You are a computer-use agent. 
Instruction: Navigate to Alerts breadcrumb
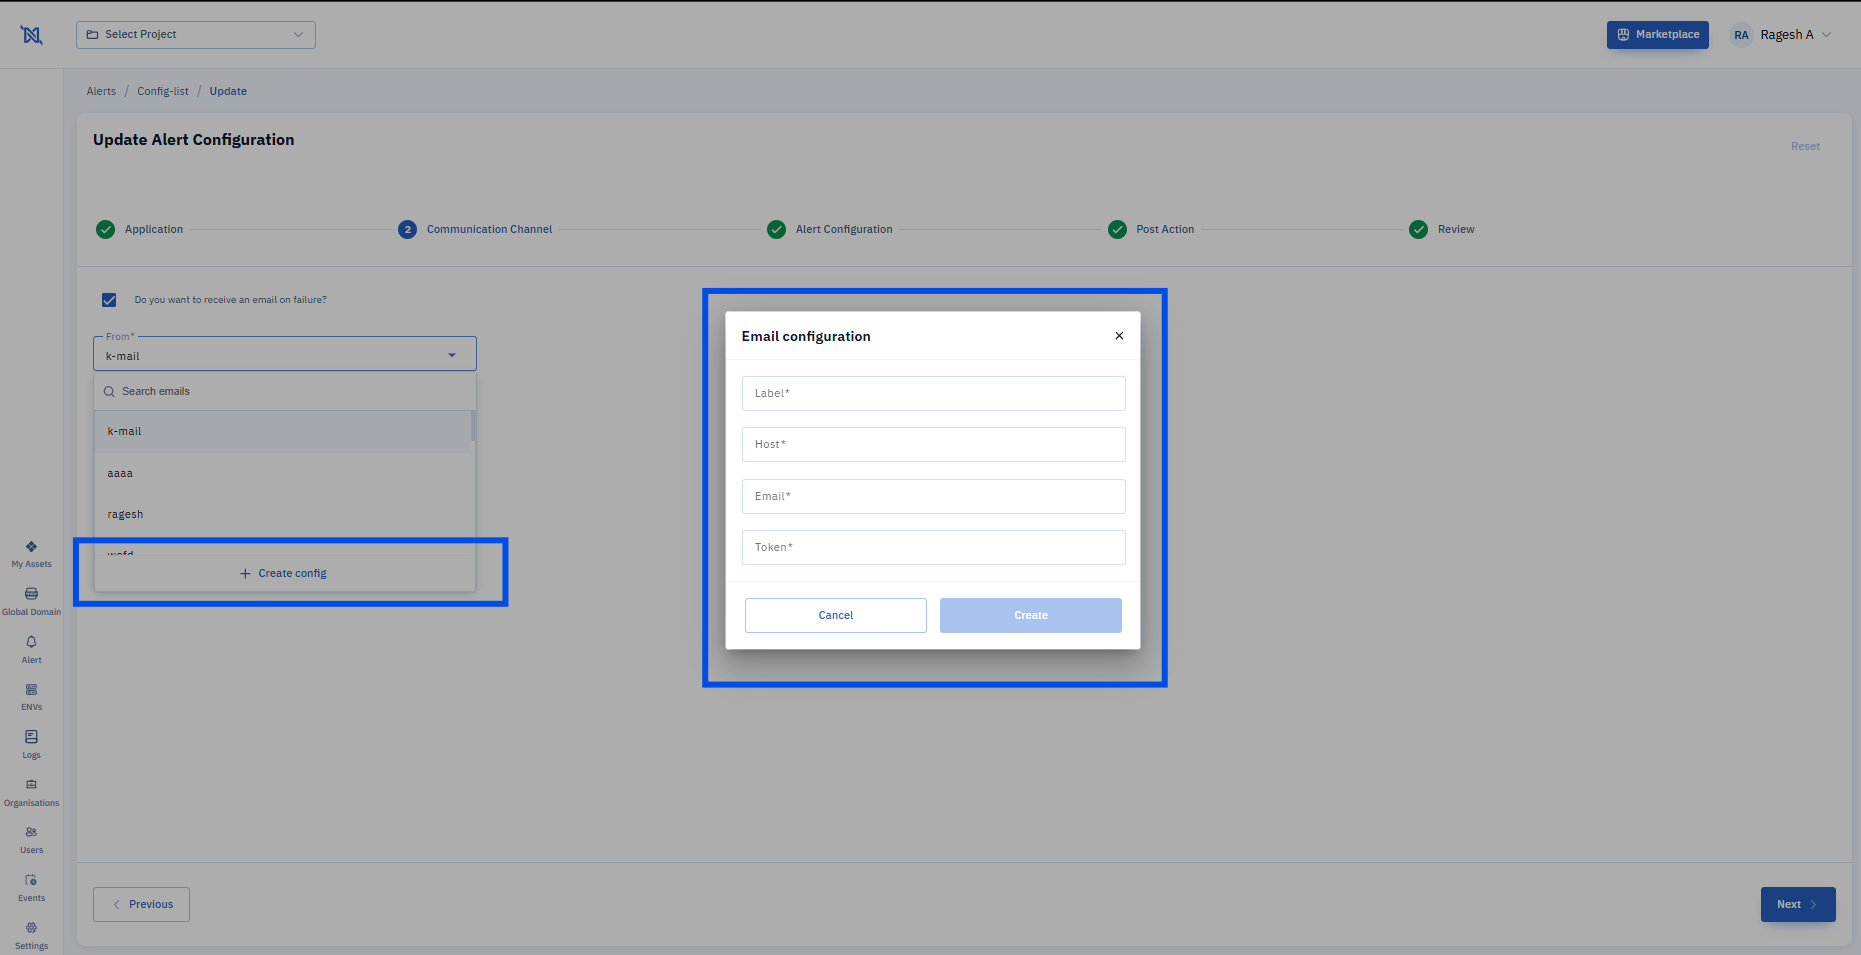click(x=101, y=91)
